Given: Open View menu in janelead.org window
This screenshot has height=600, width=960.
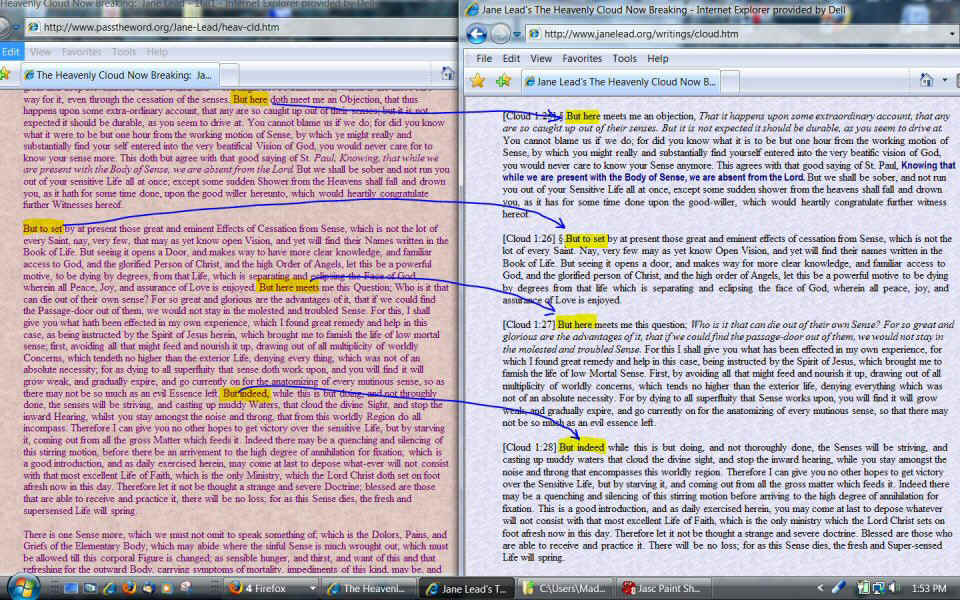Looking at the screenshot, I should pos(541,59).
